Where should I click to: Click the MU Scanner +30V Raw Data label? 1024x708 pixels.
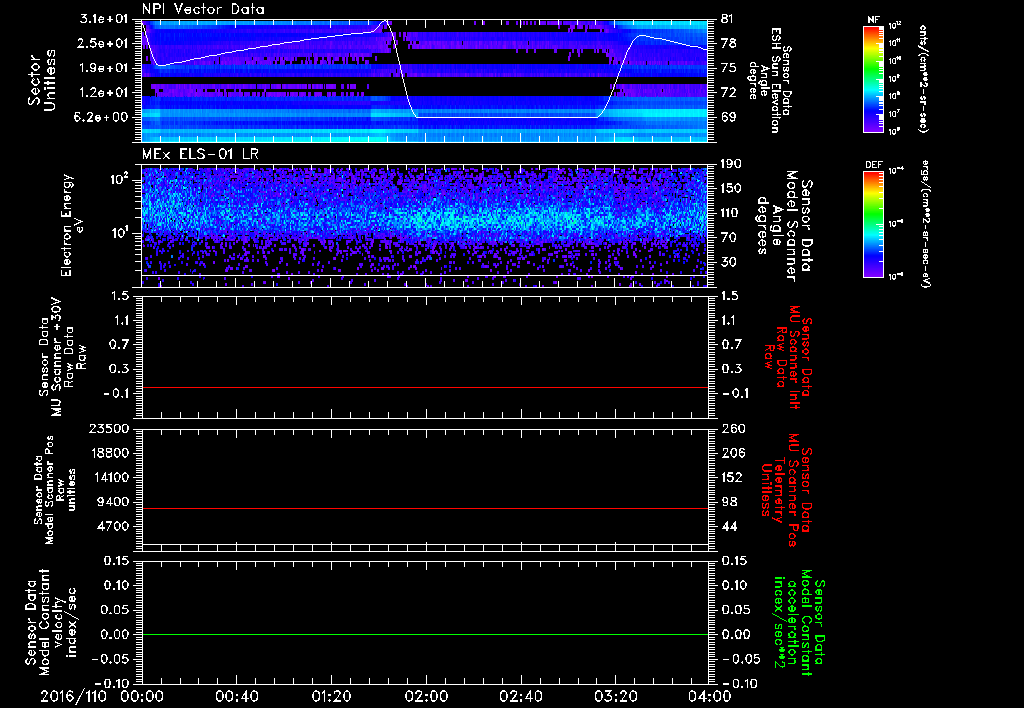(63, 357)
